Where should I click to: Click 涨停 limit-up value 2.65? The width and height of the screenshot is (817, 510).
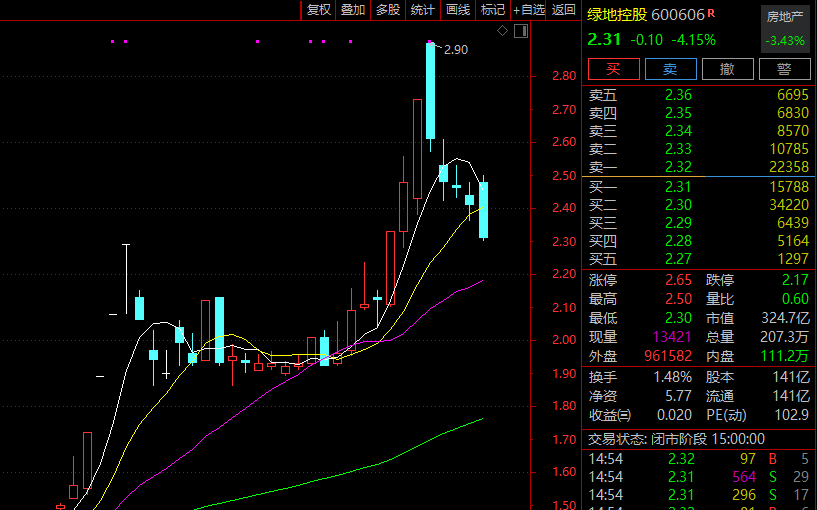point(678,280)
